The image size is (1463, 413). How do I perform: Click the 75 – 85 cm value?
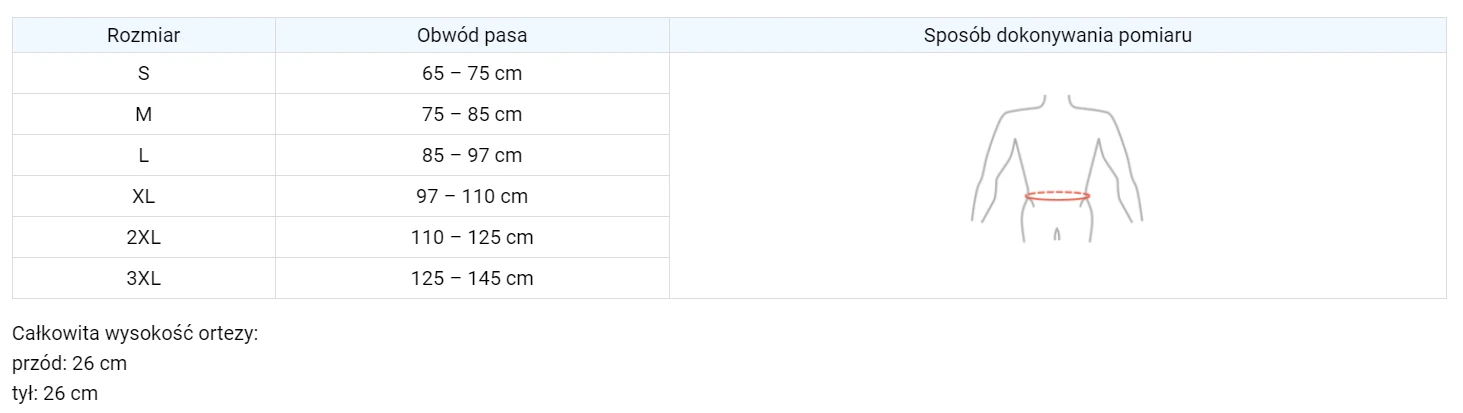tap(472, 114)
